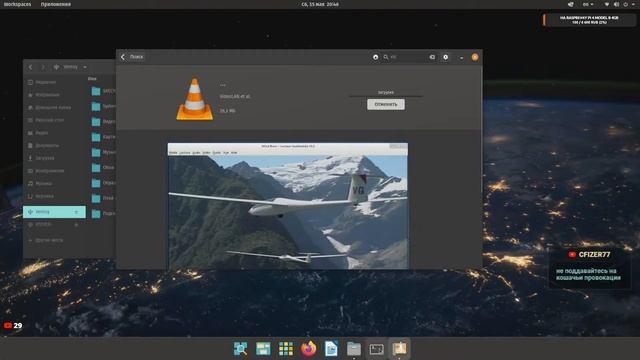Launch LibreOffice Writer from the dock
Viewport: 640px width, 360px height.
coord(331,349)
